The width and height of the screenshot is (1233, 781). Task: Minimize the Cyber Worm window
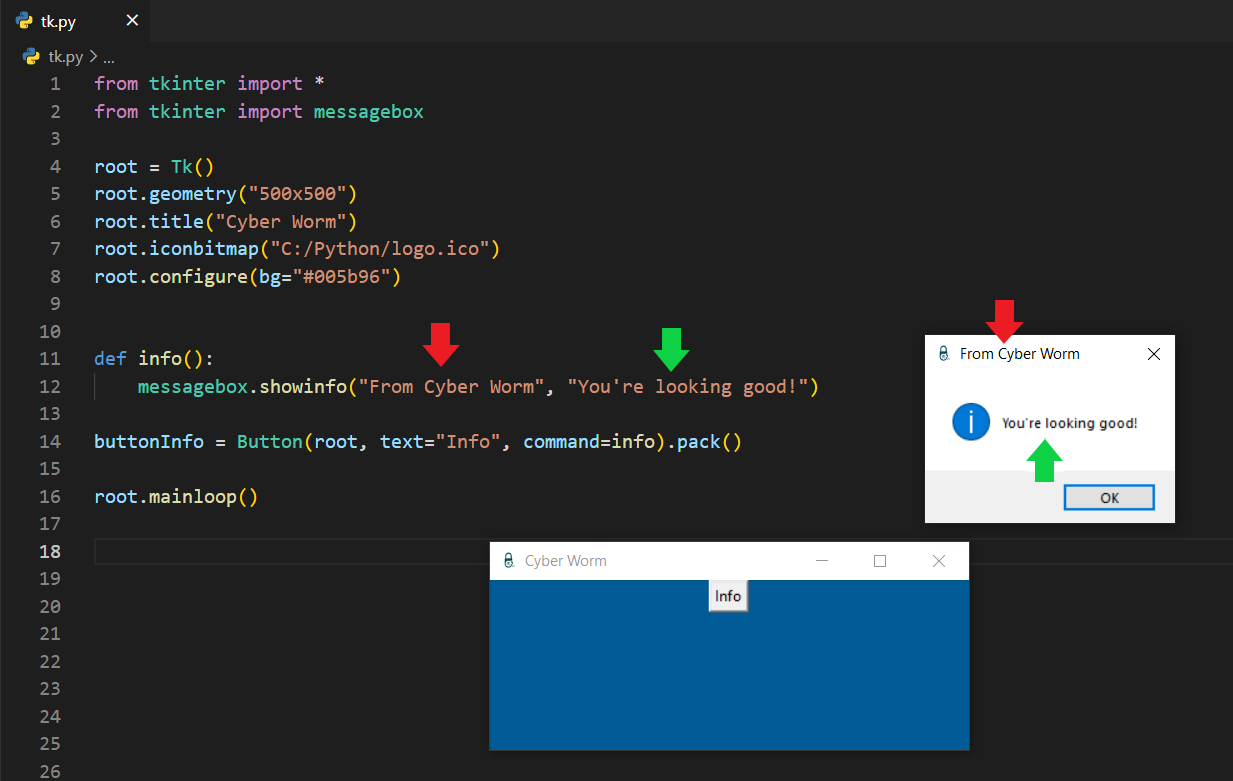click(x=822, y=561)
